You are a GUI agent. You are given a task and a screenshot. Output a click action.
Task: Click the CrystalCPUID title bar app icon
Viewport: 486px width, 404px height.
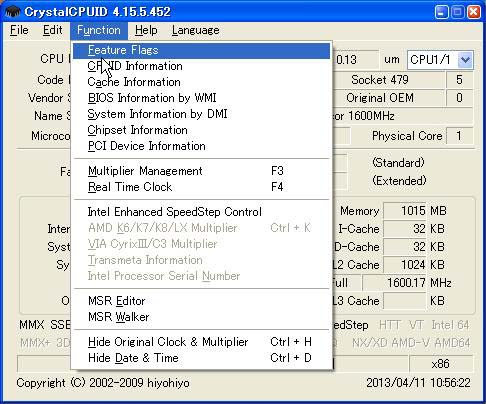(13, 12)
